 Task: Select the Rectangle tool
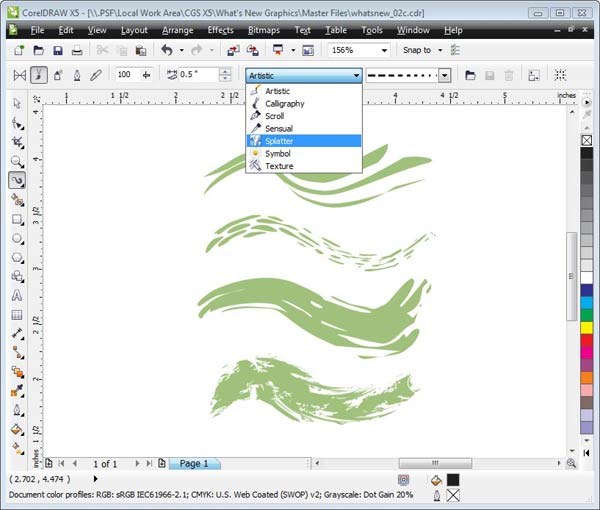[17, 219]
